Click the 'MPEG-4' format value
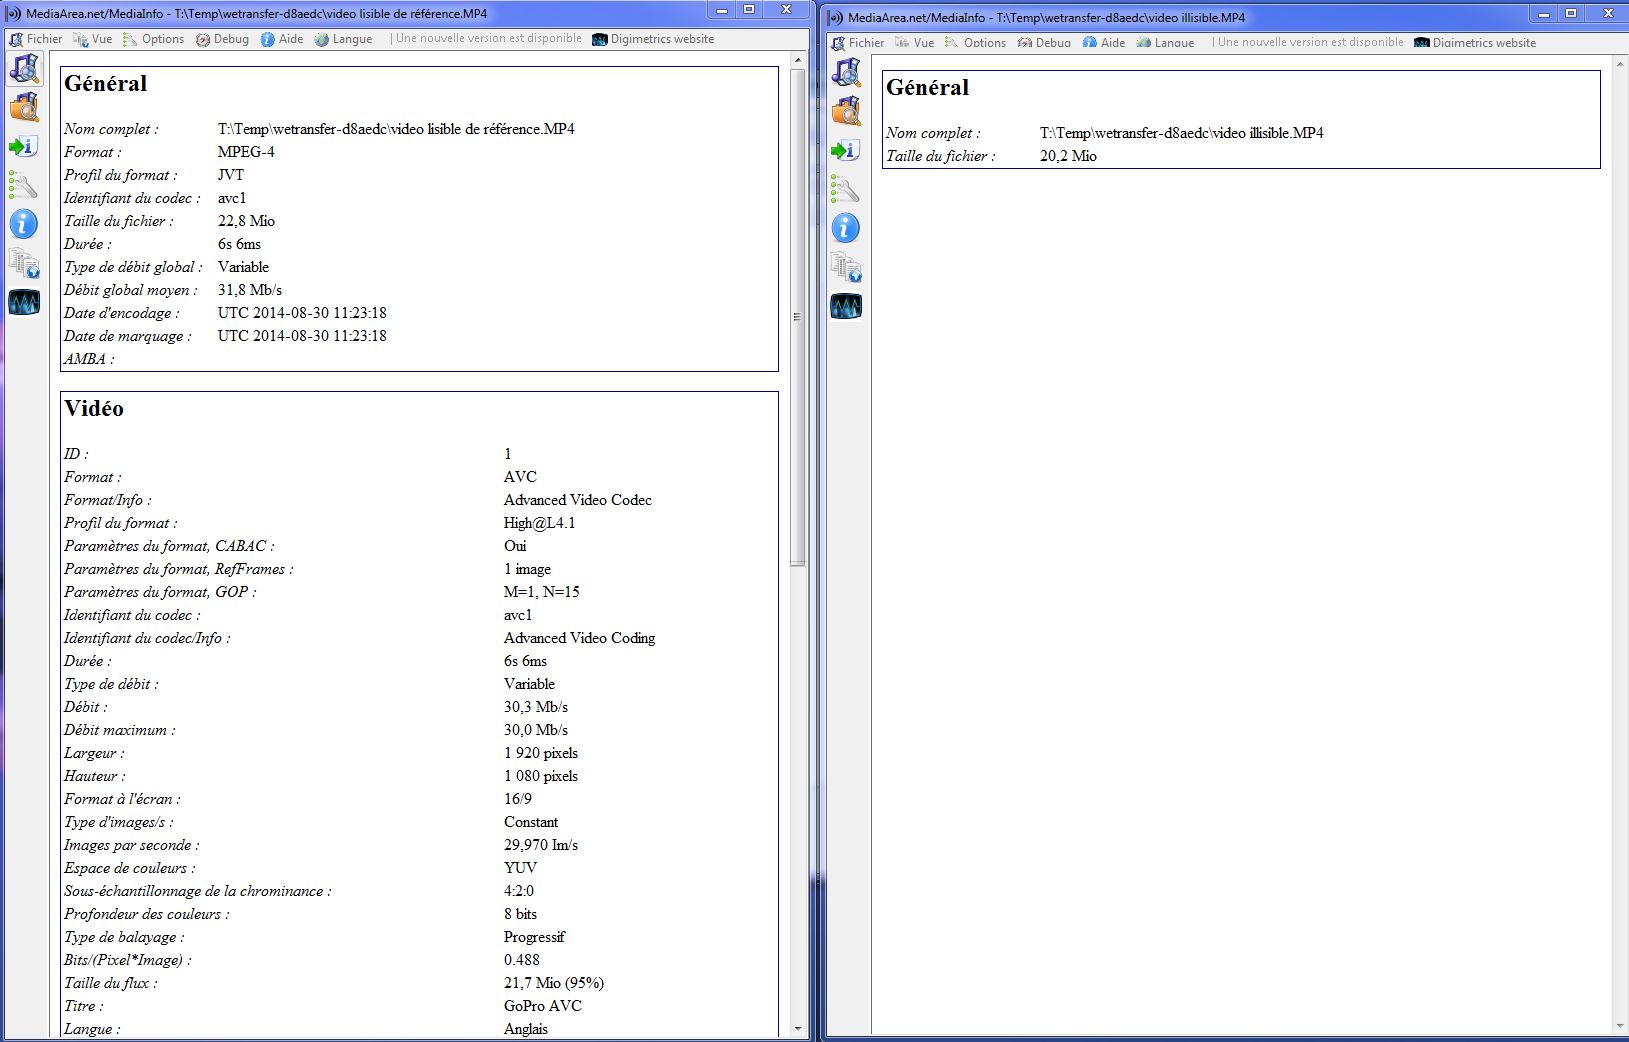The width and height of the screenshot is (1629, 1042). coord(246,152)
